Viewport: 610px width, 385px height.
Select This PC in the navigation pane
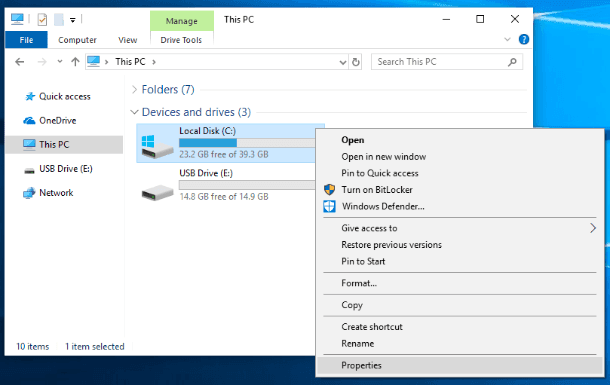tap(64, 145)
